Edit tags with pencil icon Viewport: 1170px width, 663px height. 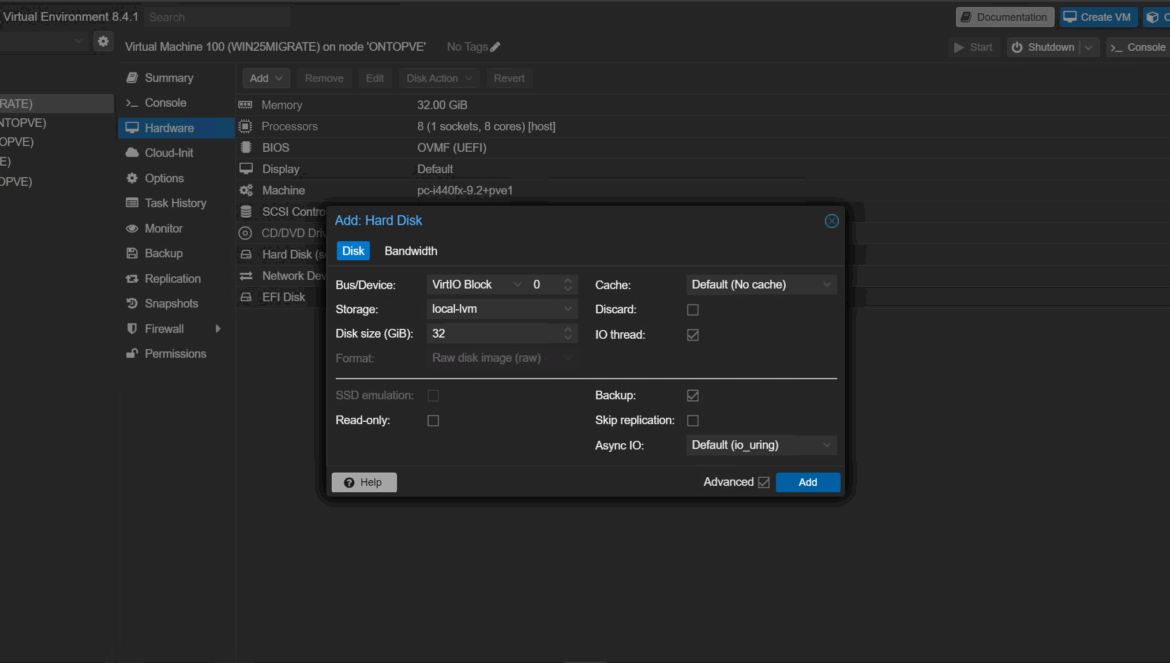click(495, 47)
